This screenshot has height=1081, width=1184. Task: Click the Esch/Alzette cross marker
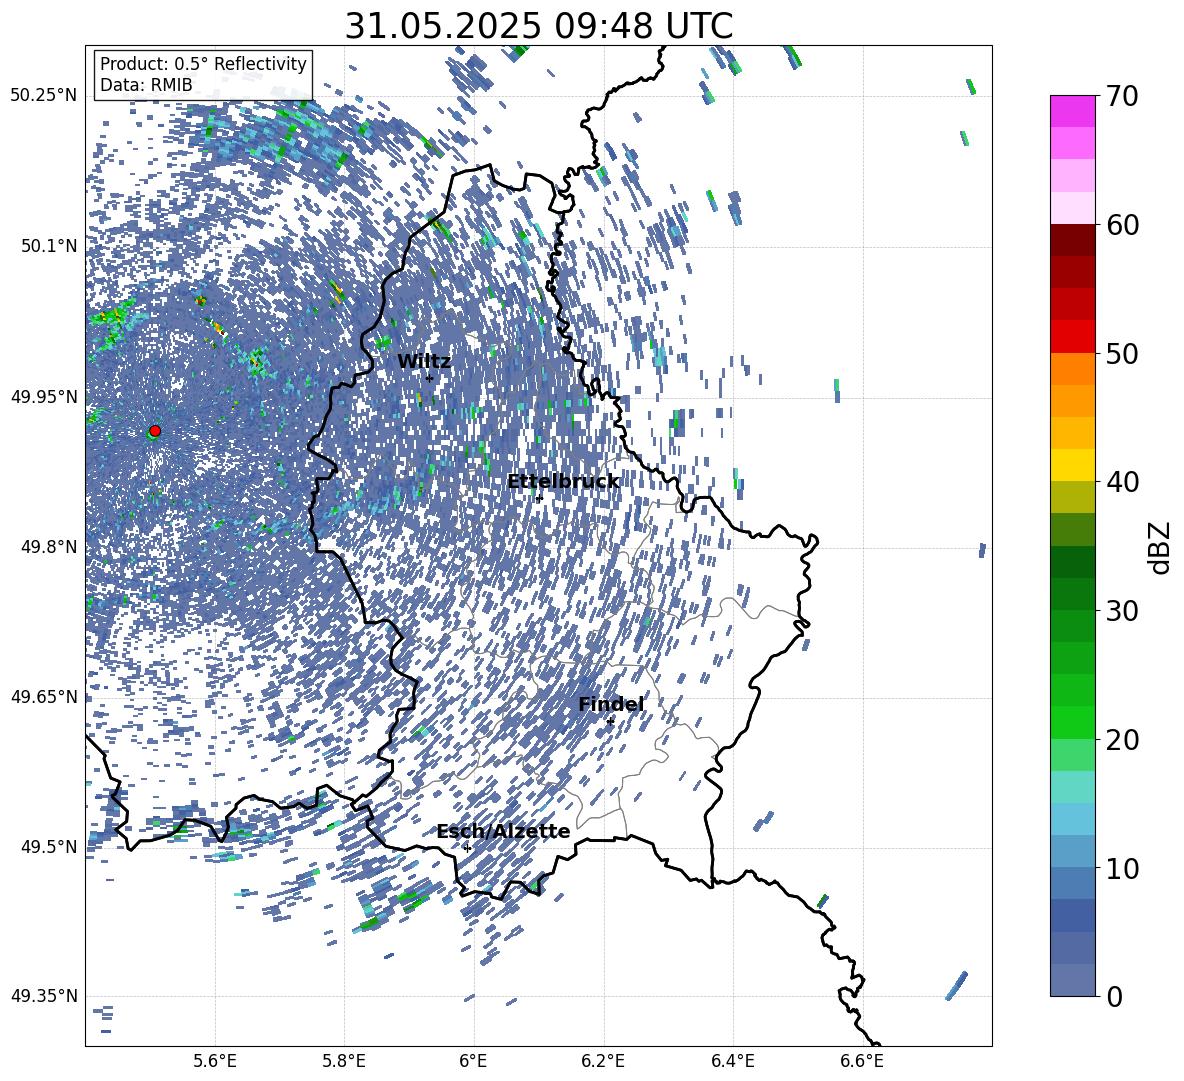click(467, 848)
